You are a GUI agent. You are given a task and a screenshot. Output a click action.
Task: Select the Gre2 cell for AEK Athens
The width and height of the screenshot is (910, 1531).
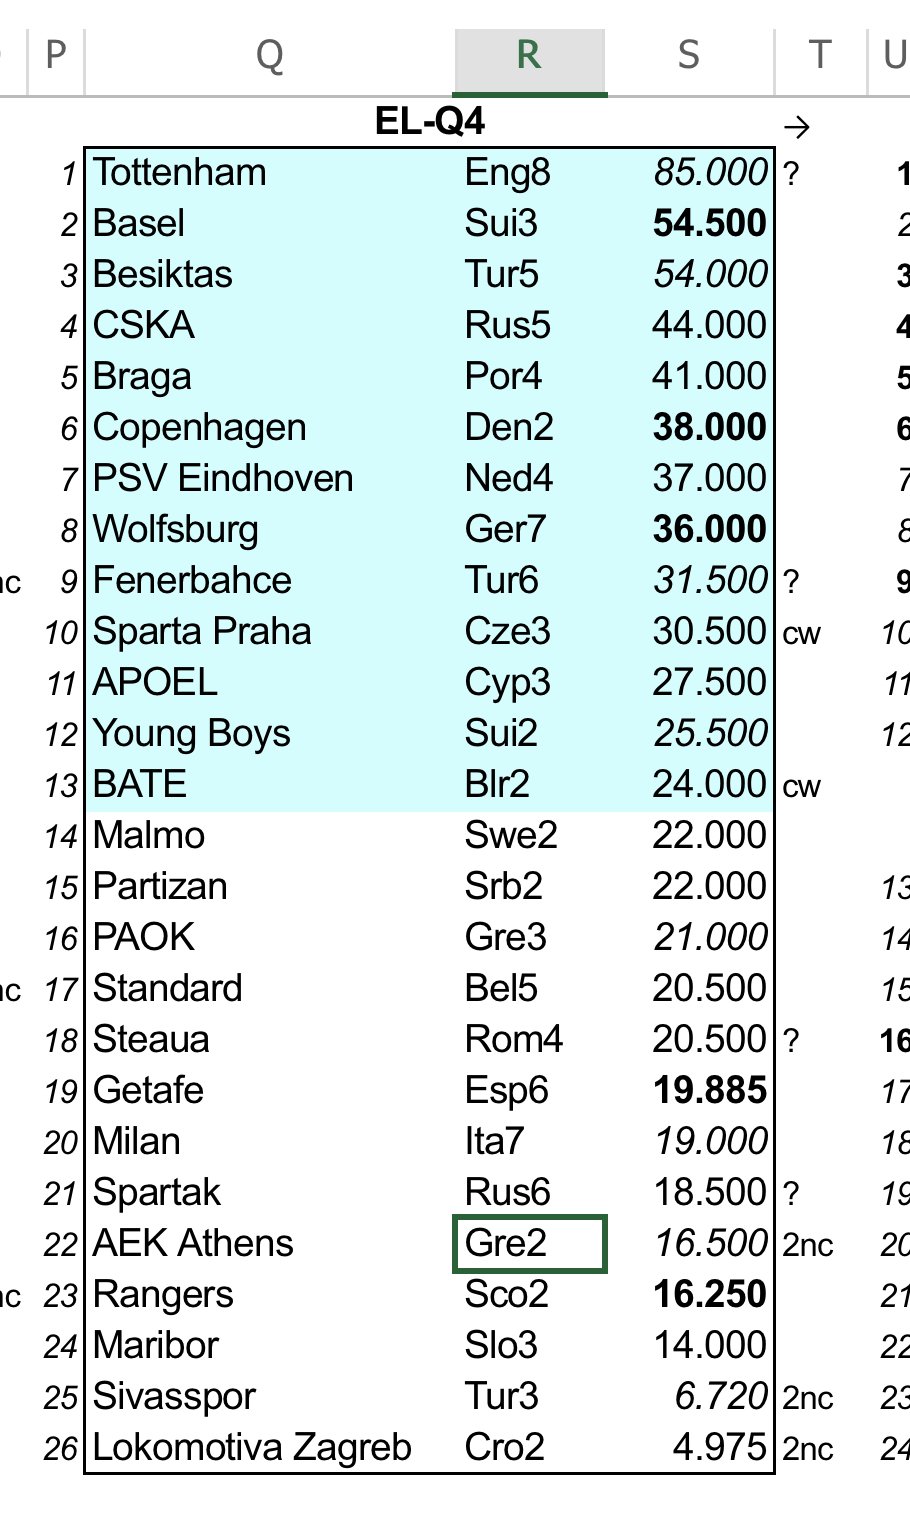530,1244
